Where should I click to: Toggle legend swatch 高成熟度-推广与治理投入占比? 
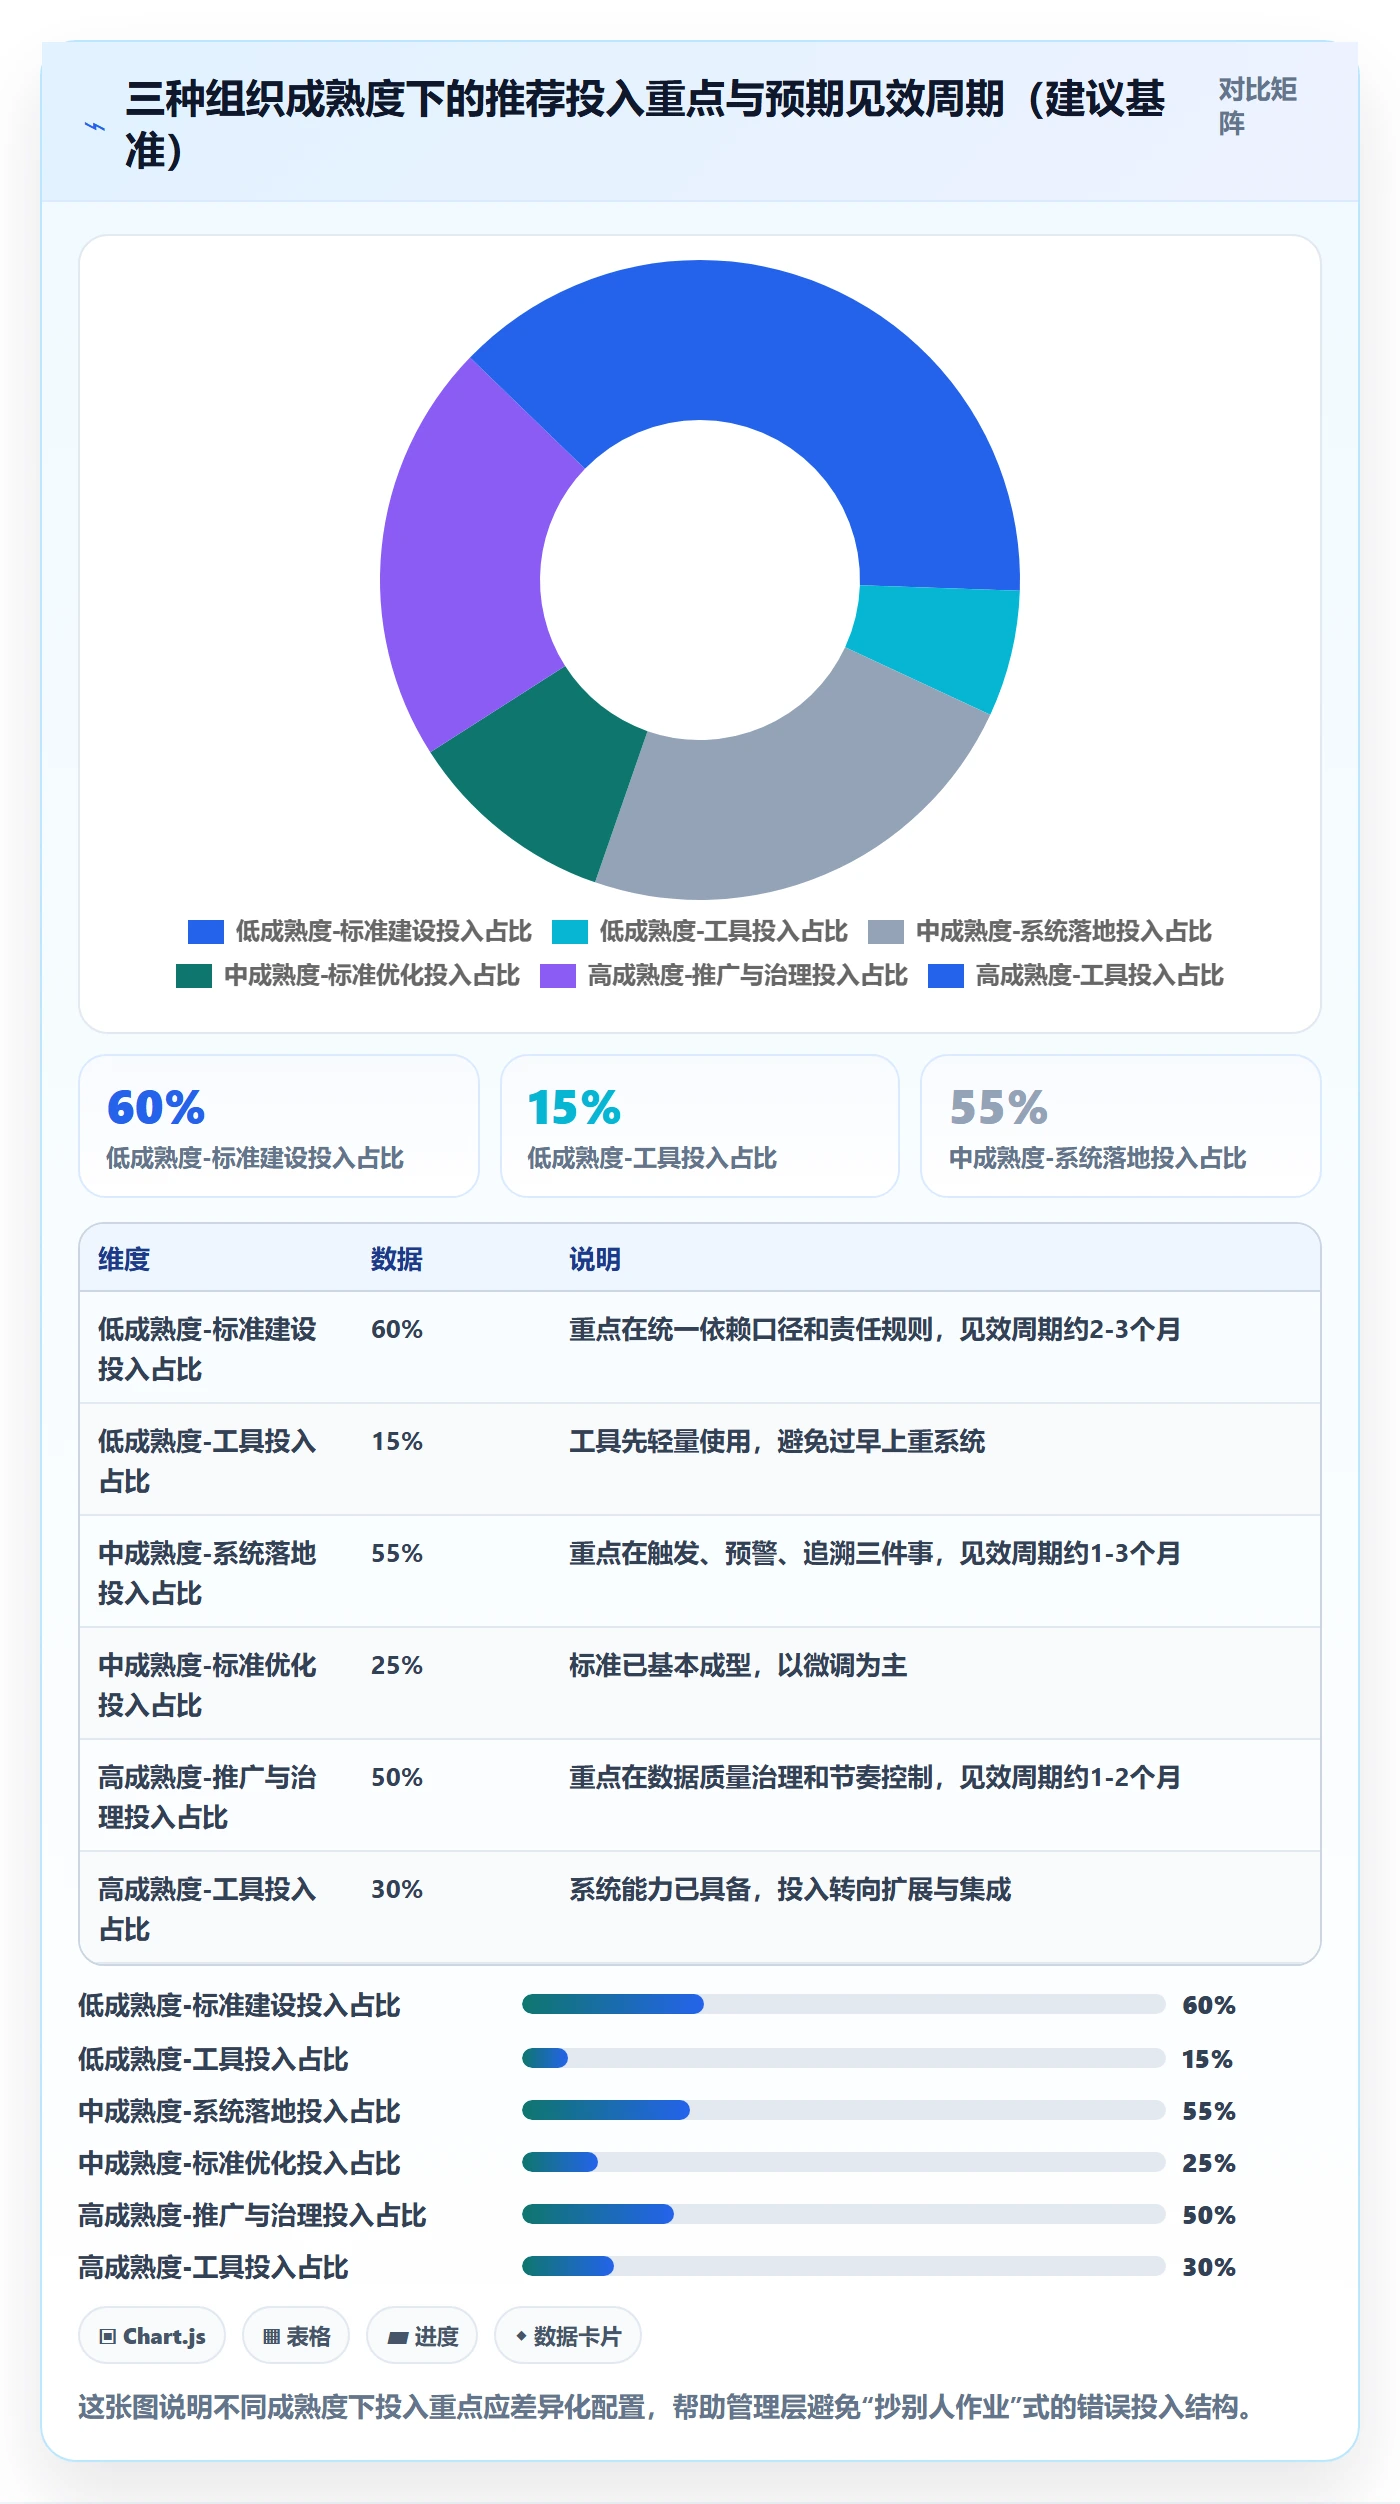point(557,976)
